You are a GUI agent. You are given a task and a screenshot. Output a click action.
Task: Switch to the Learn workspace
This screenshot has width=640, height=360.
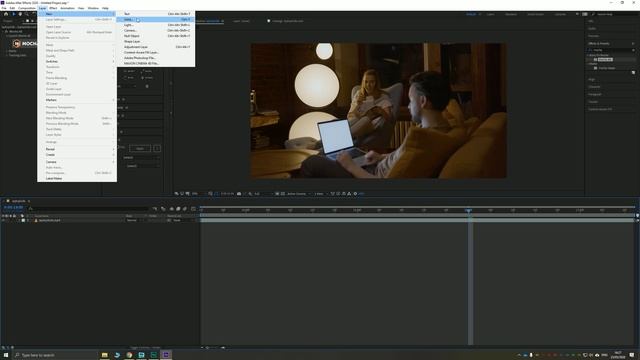[490, 14]
